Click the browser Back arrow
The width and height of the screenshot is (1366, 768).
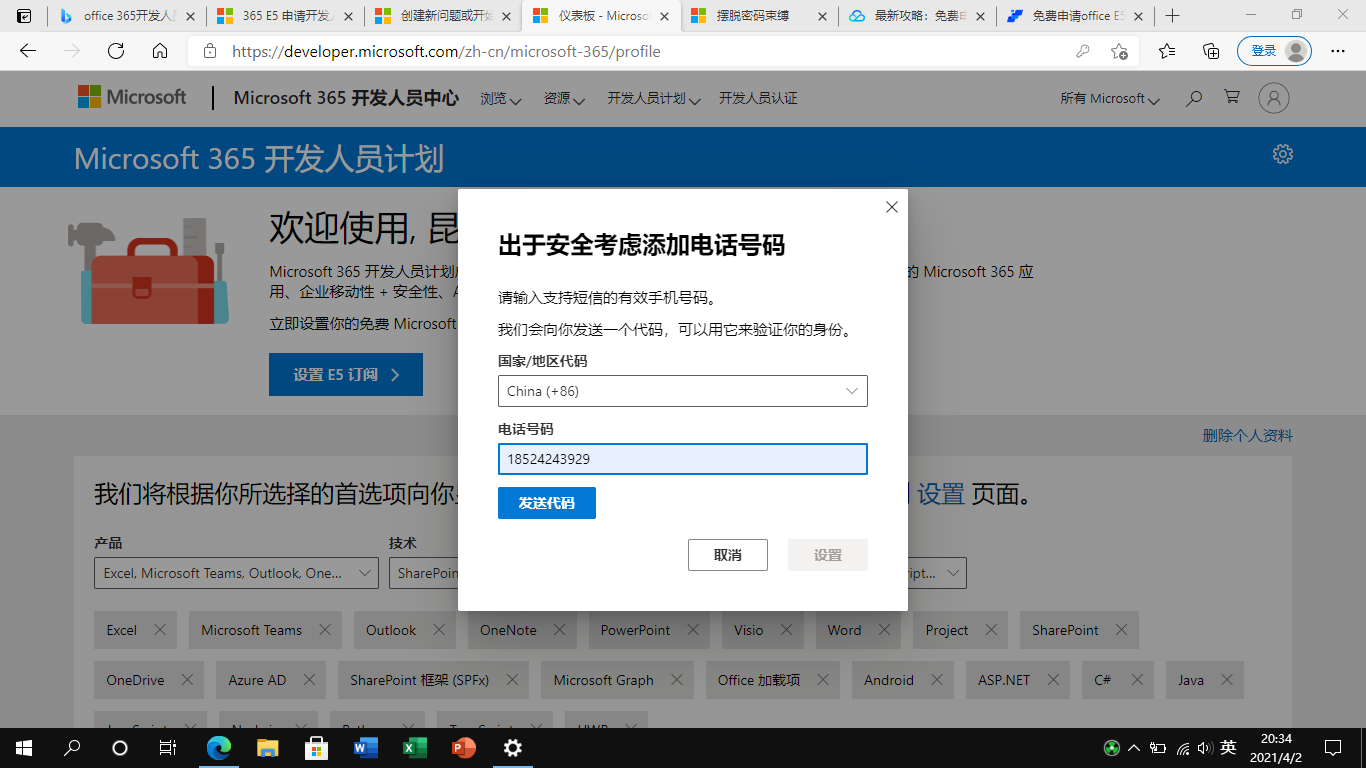pos(28,51)
